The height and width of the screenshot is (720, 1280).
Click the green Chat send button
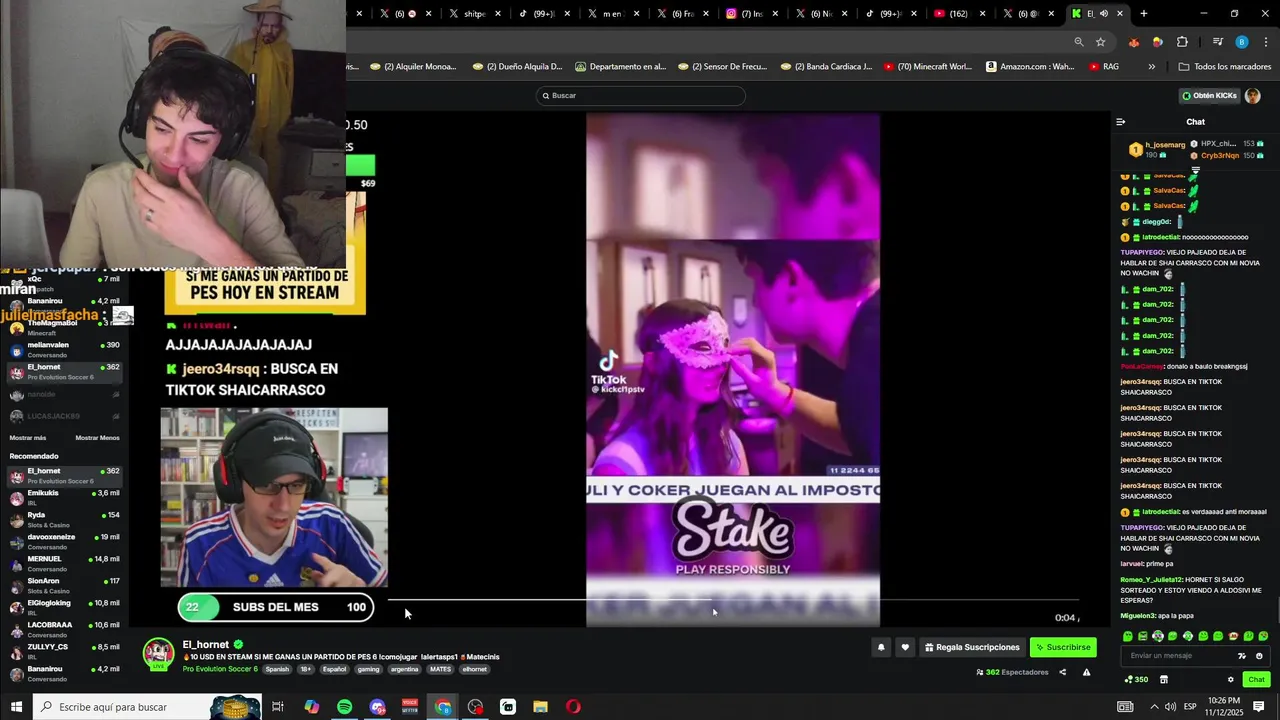1256,680
